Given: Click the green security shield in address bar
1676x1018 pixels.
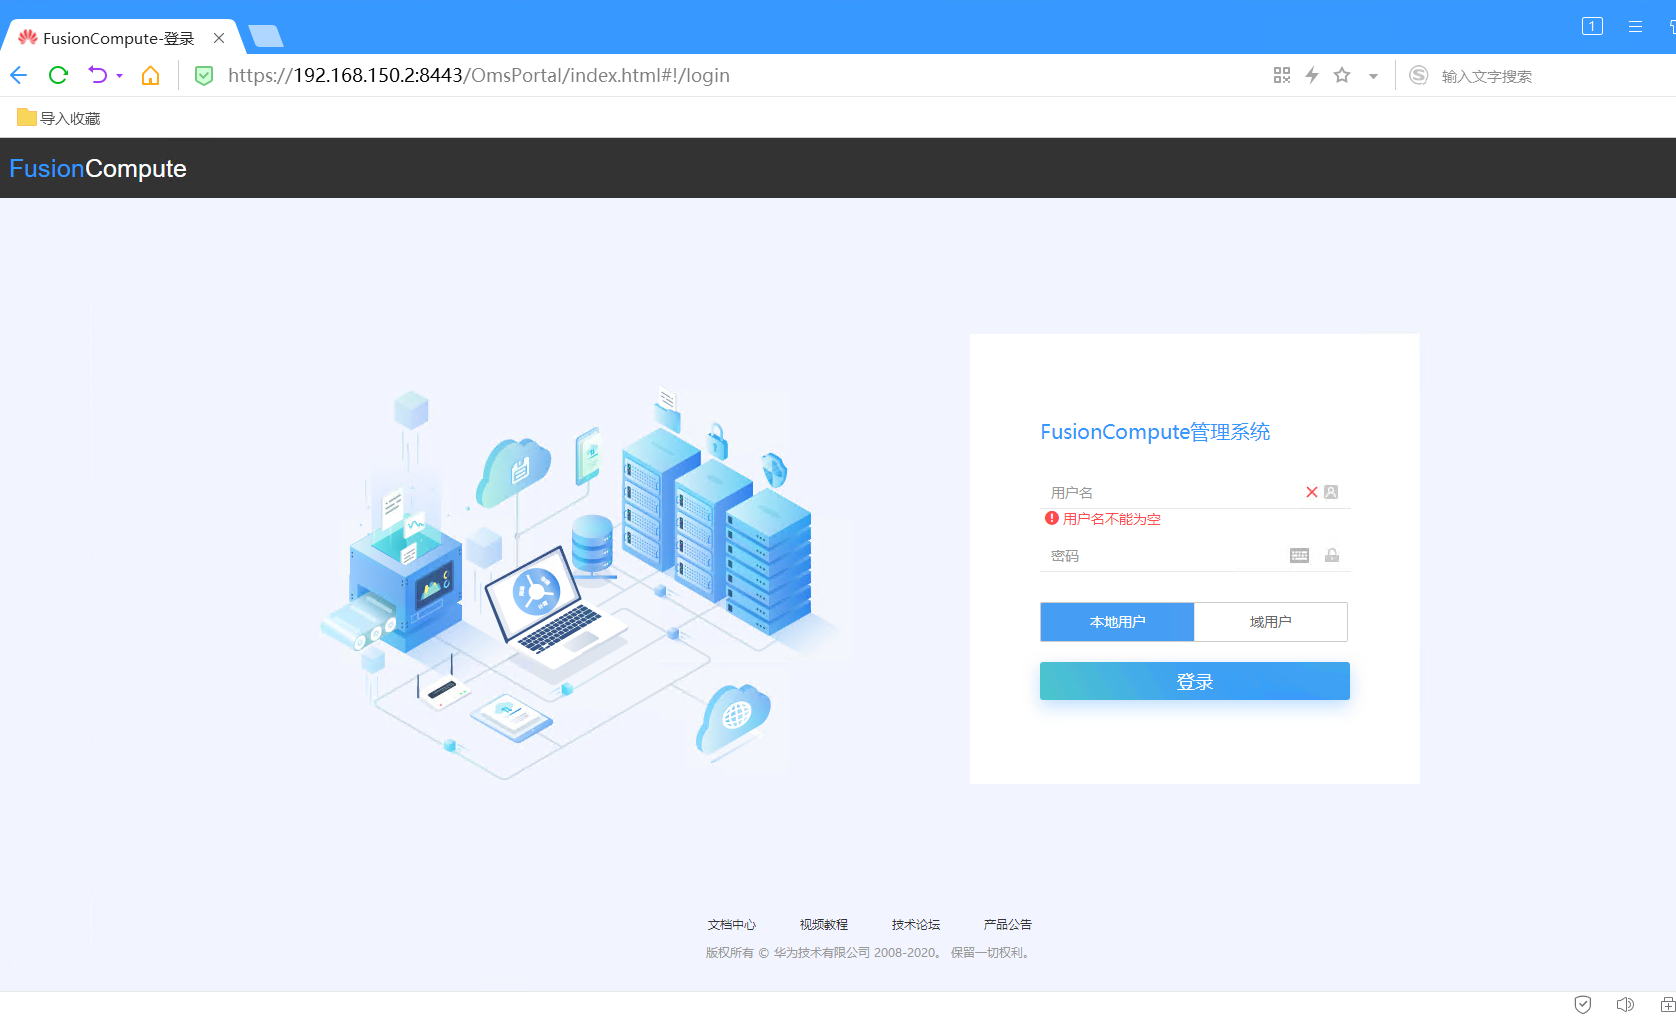Looking at the screenshot, I should click(x=204, y=75).
